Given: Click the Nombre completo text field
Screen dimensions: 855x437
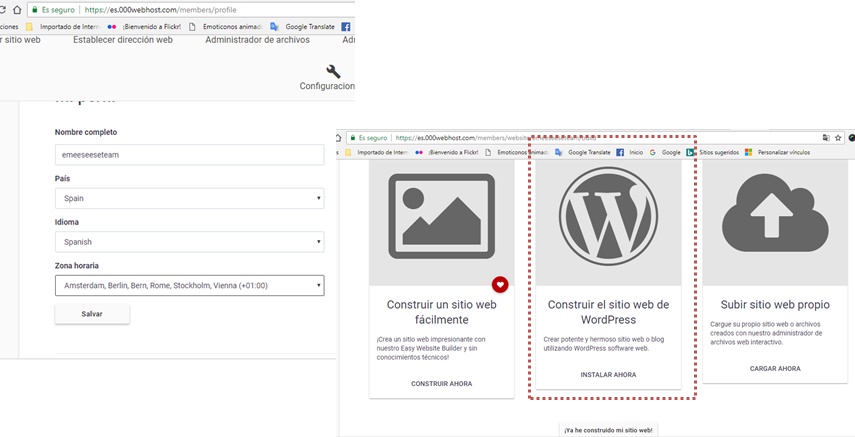Looking at the screenshot, I should pos(190,154).
